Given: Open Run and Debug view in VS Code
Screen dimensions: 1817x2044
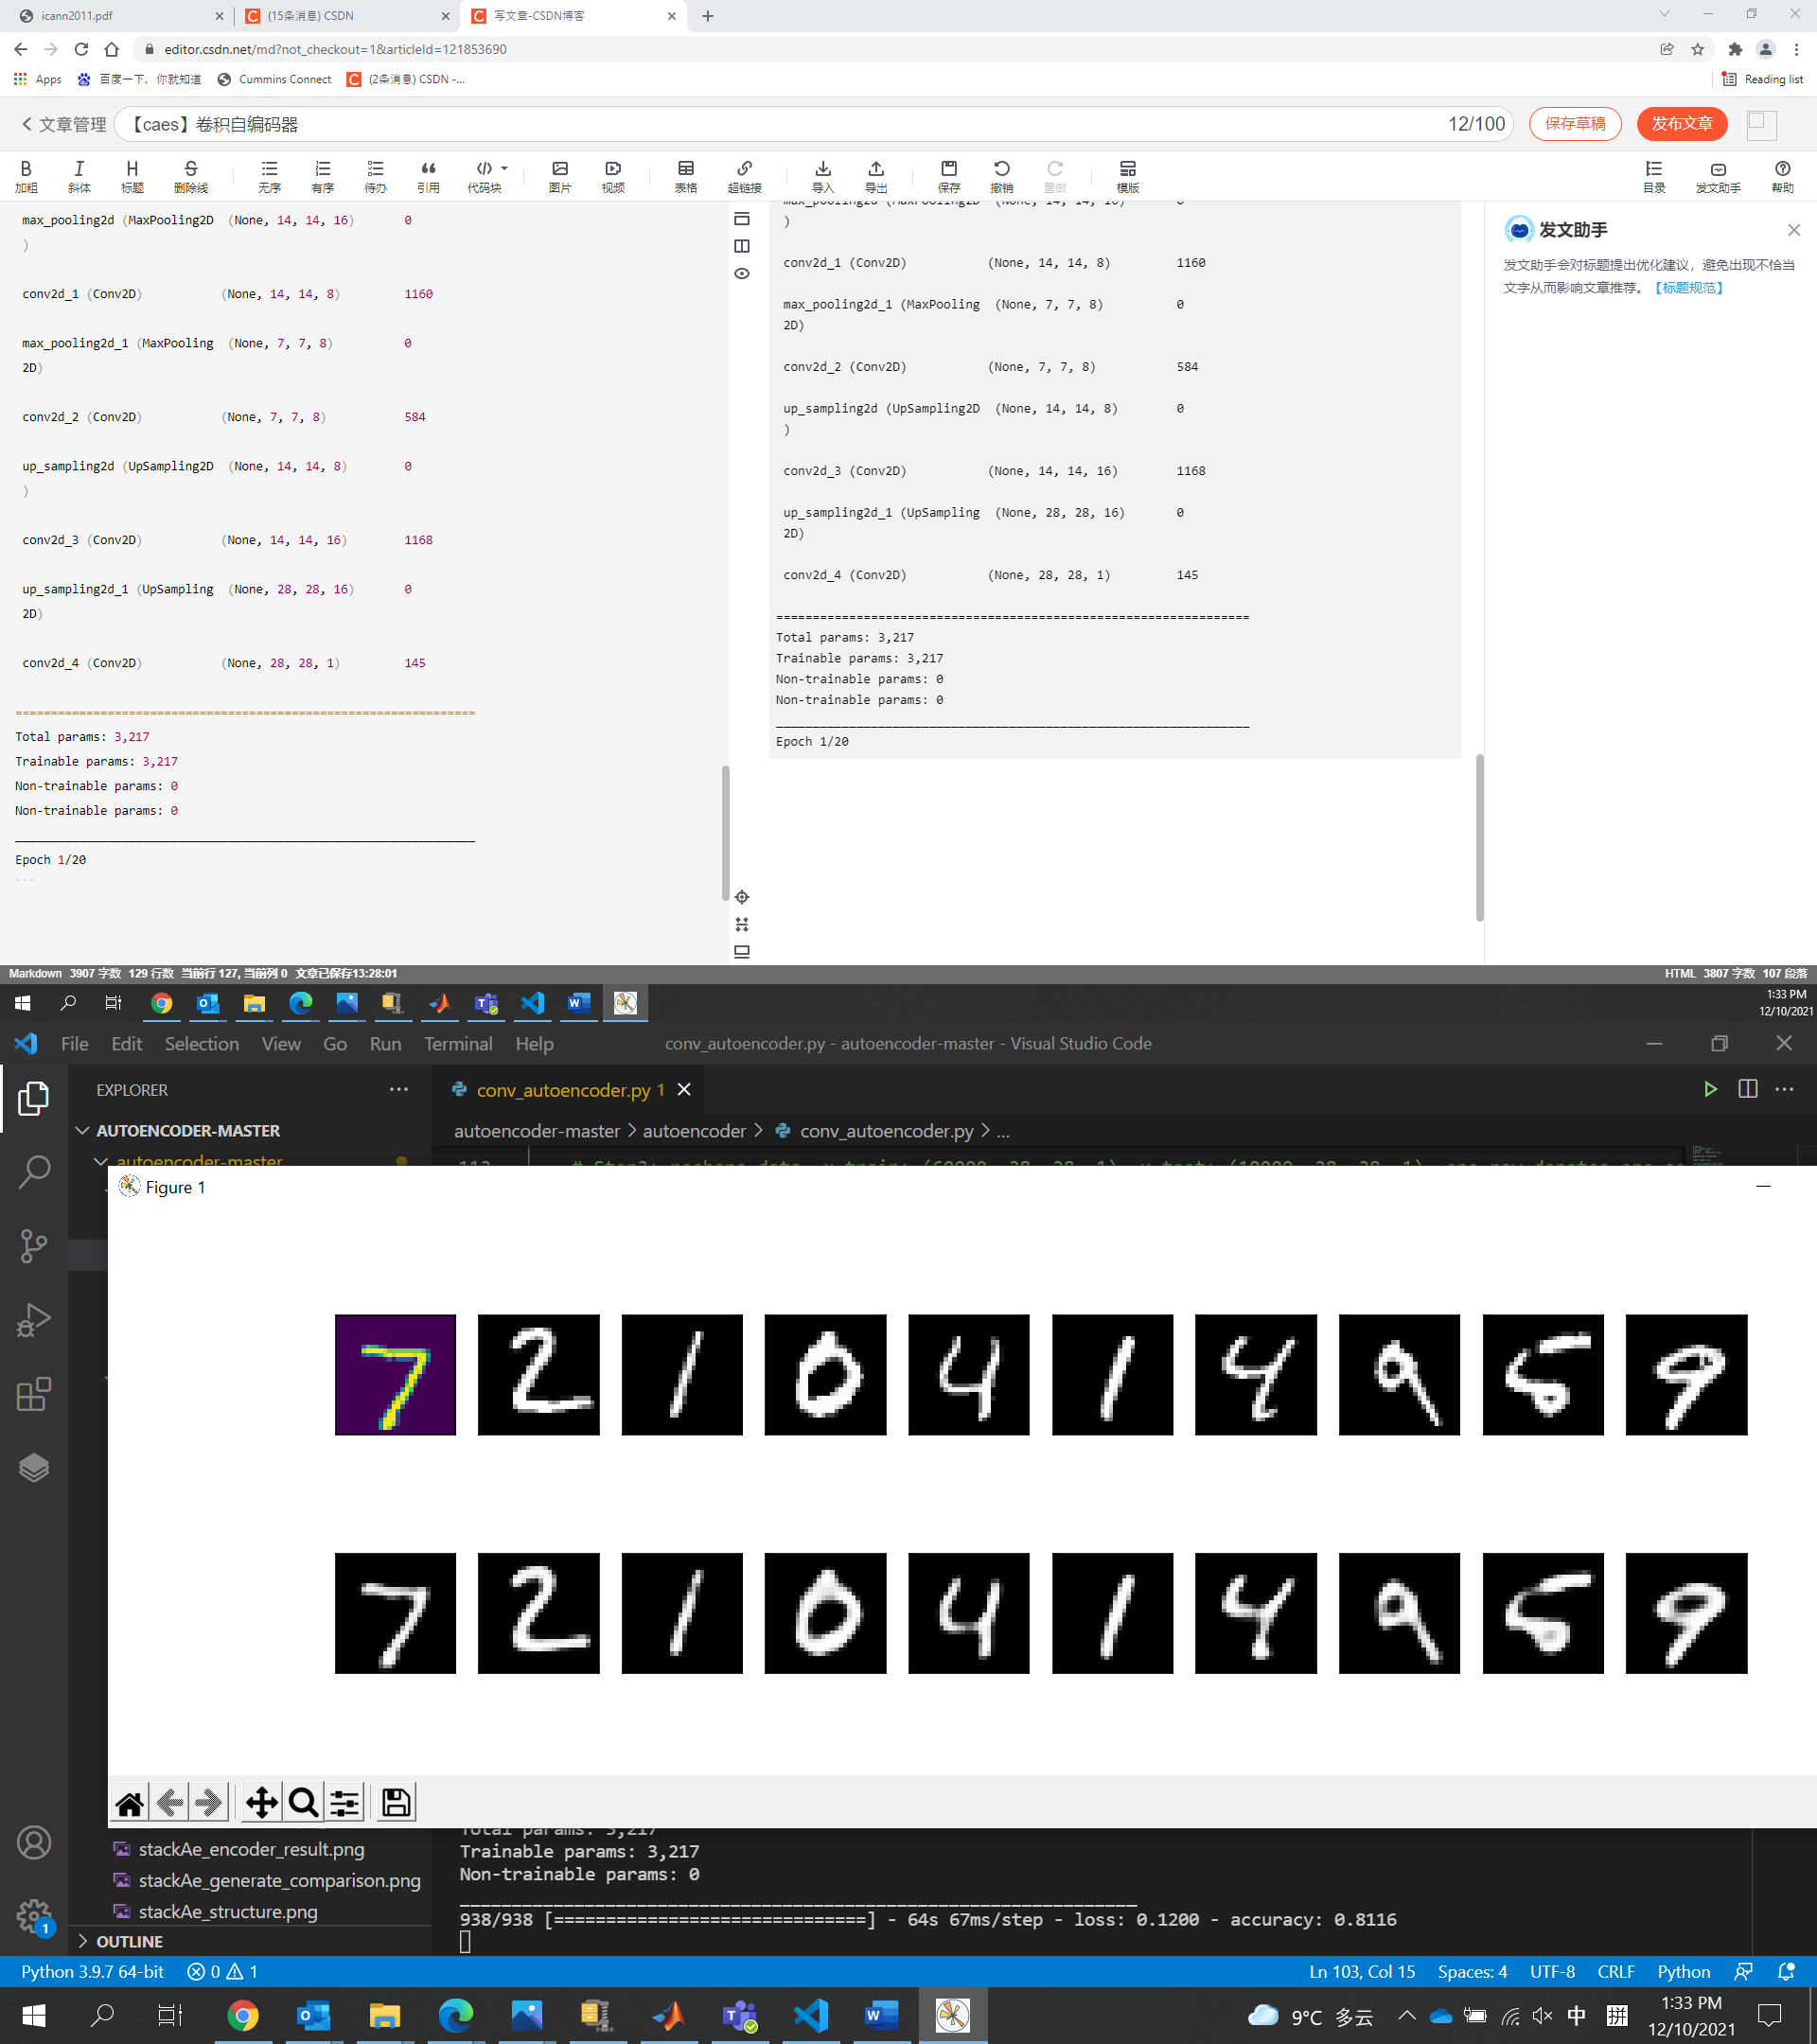Looking at the screenshot, I should pyautogui.click(x=34, y=1319).
